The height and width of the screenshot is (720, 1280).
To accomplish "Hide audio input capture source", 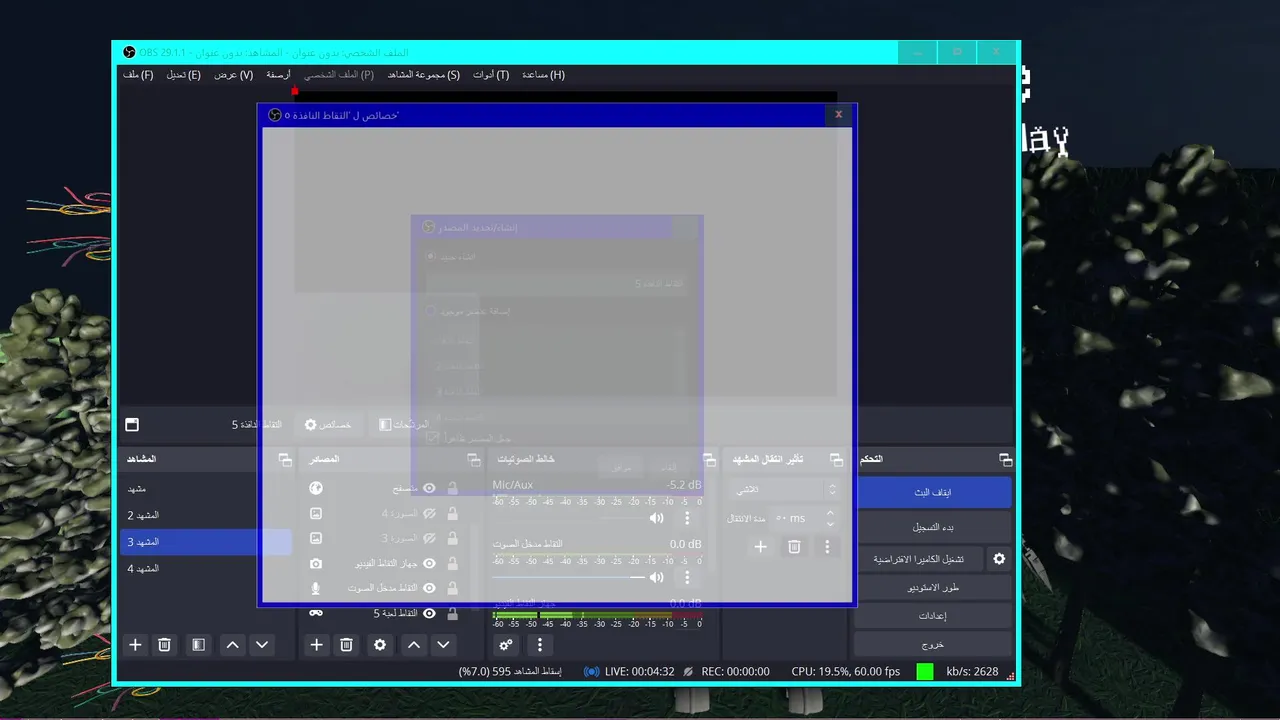I will (x=429, y=588).
